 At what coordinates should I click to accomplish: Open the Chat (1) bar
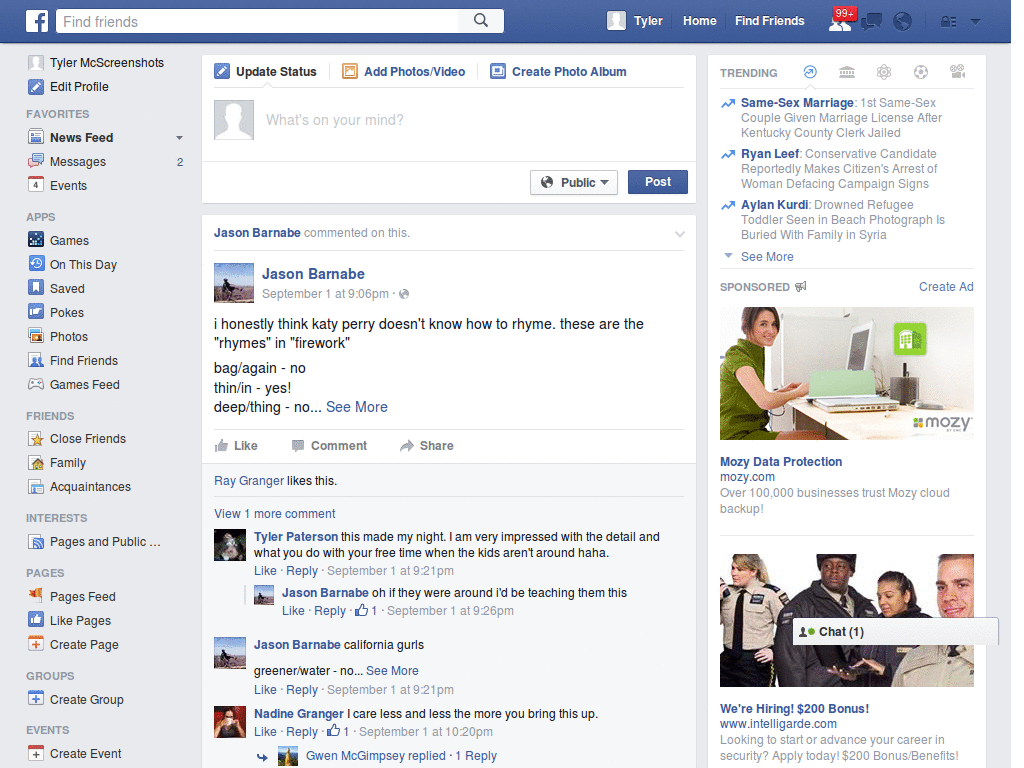point(895,632)
